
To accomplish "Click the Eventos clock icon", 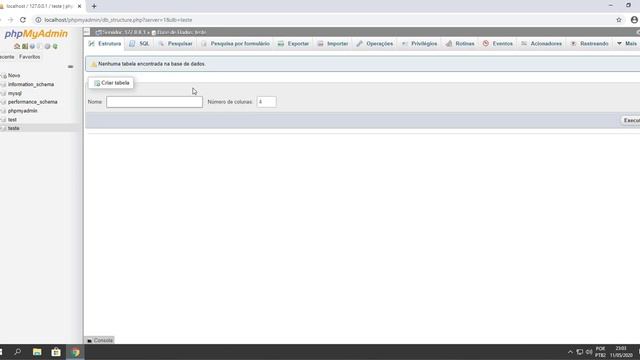I will tap(486, 44).
